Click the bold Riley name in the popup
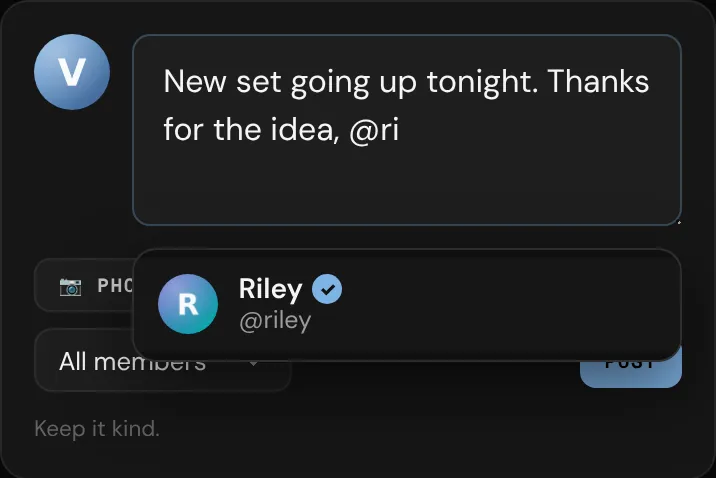 270,289
